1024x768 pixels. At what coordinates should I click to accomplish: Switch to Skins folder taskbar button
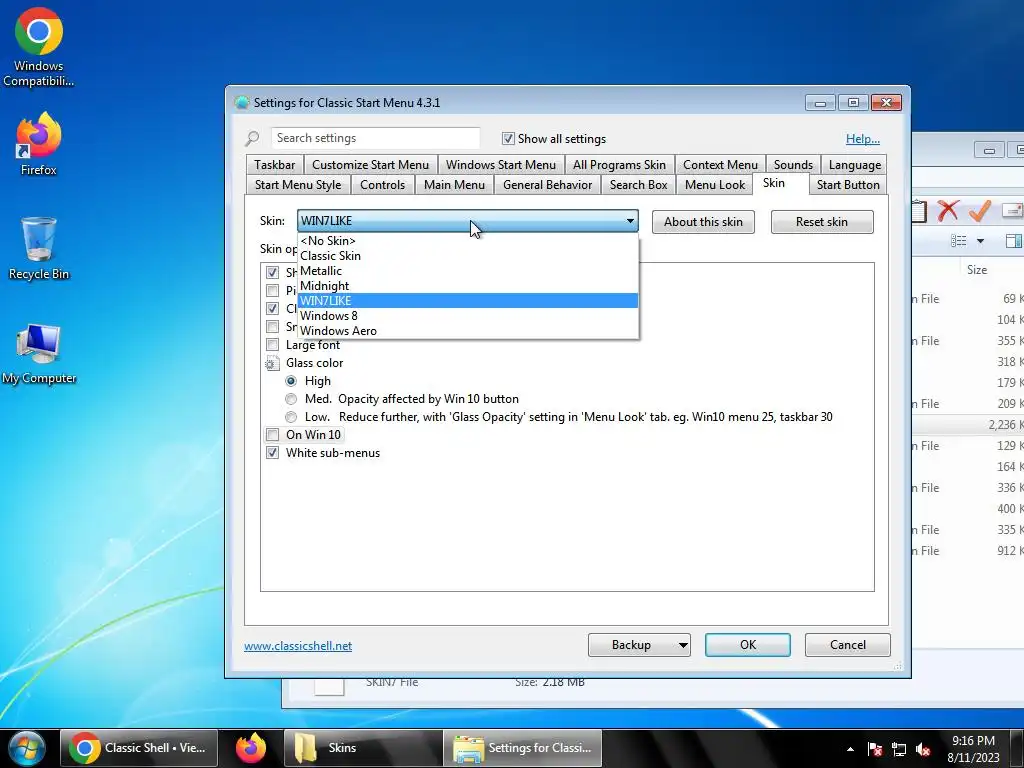pos(363,748)
